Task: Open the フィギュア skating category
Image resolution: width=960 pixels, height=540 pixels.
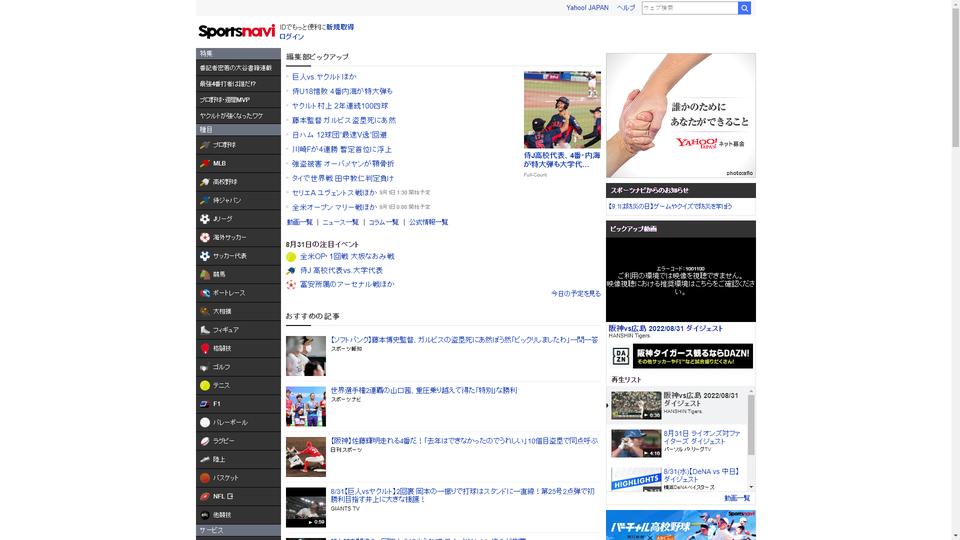Action: tap(238, 330)
